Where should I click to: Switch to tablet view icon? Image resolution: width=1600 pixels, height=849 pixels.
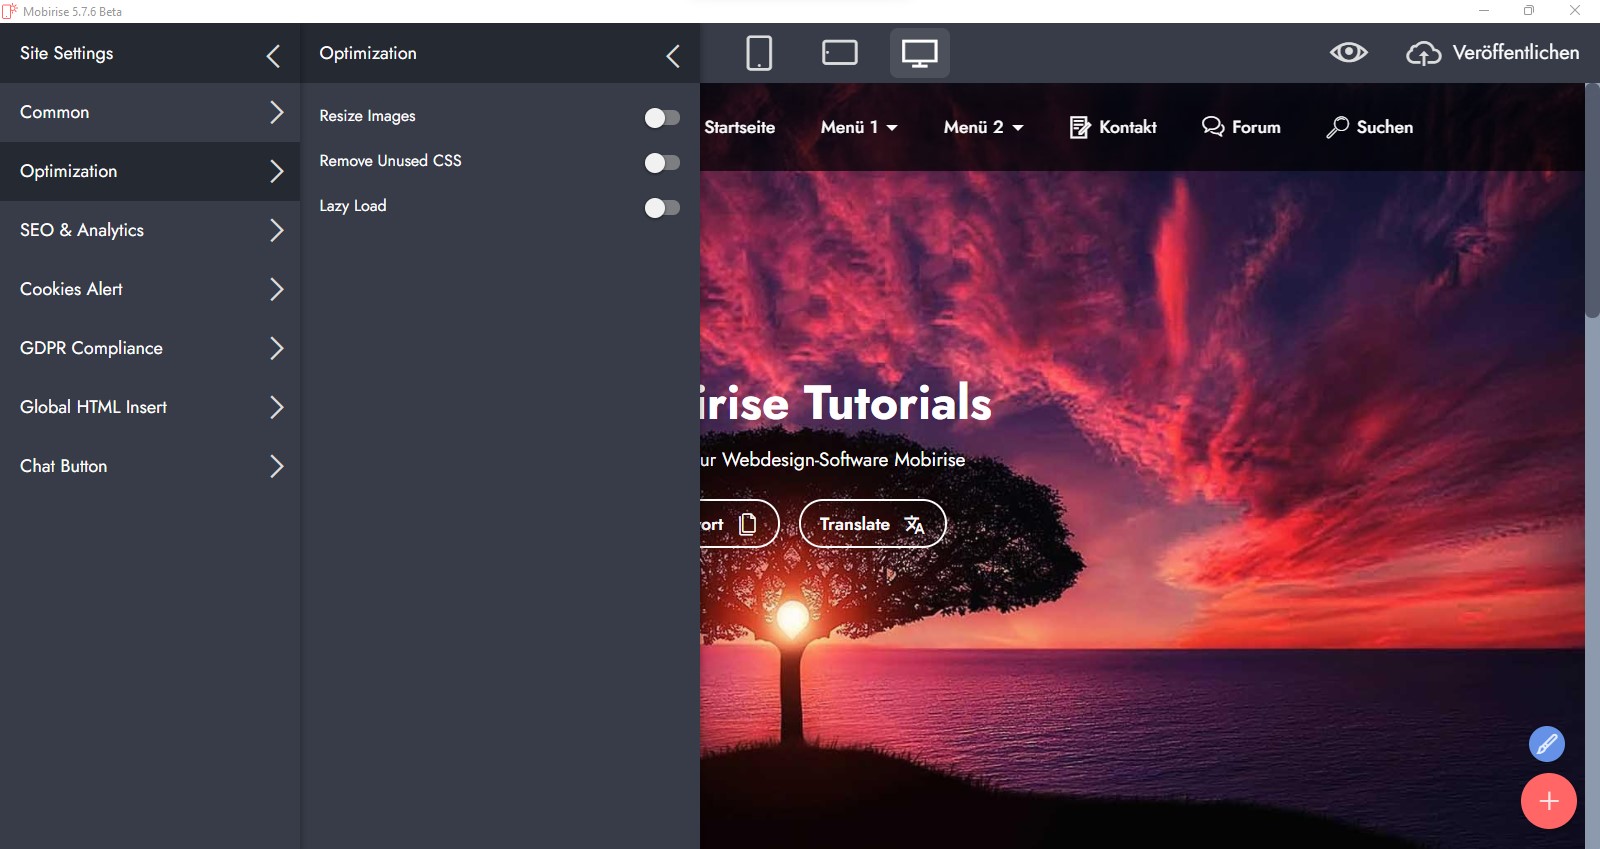coord(839,53)
